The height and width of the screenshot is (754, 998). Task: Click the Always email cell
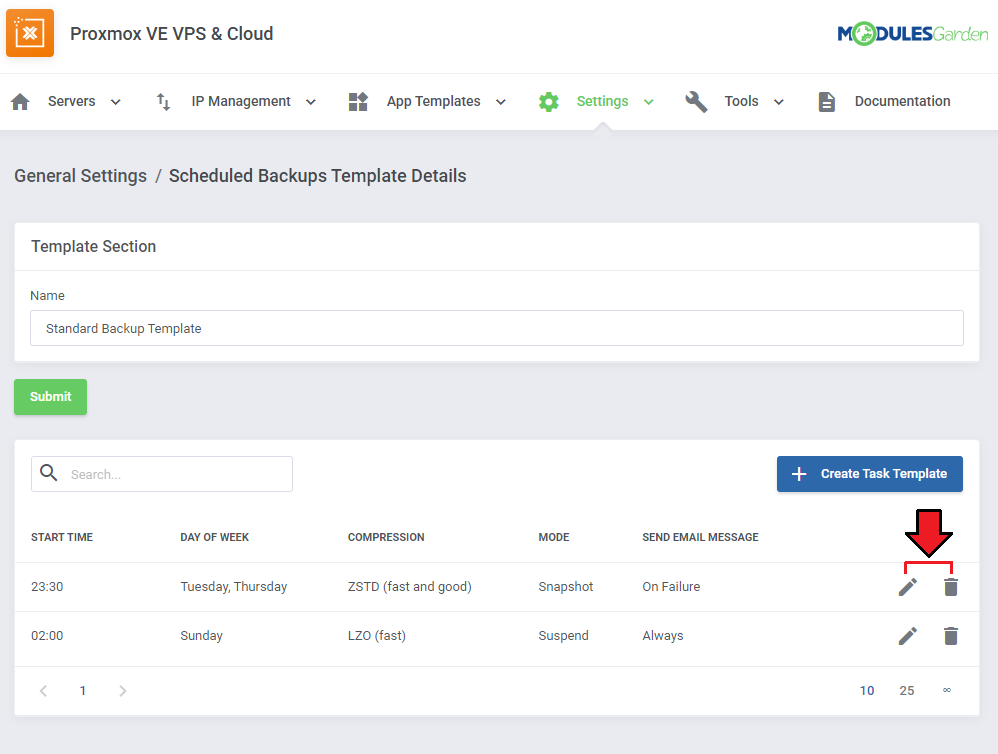tap(663, 636)
